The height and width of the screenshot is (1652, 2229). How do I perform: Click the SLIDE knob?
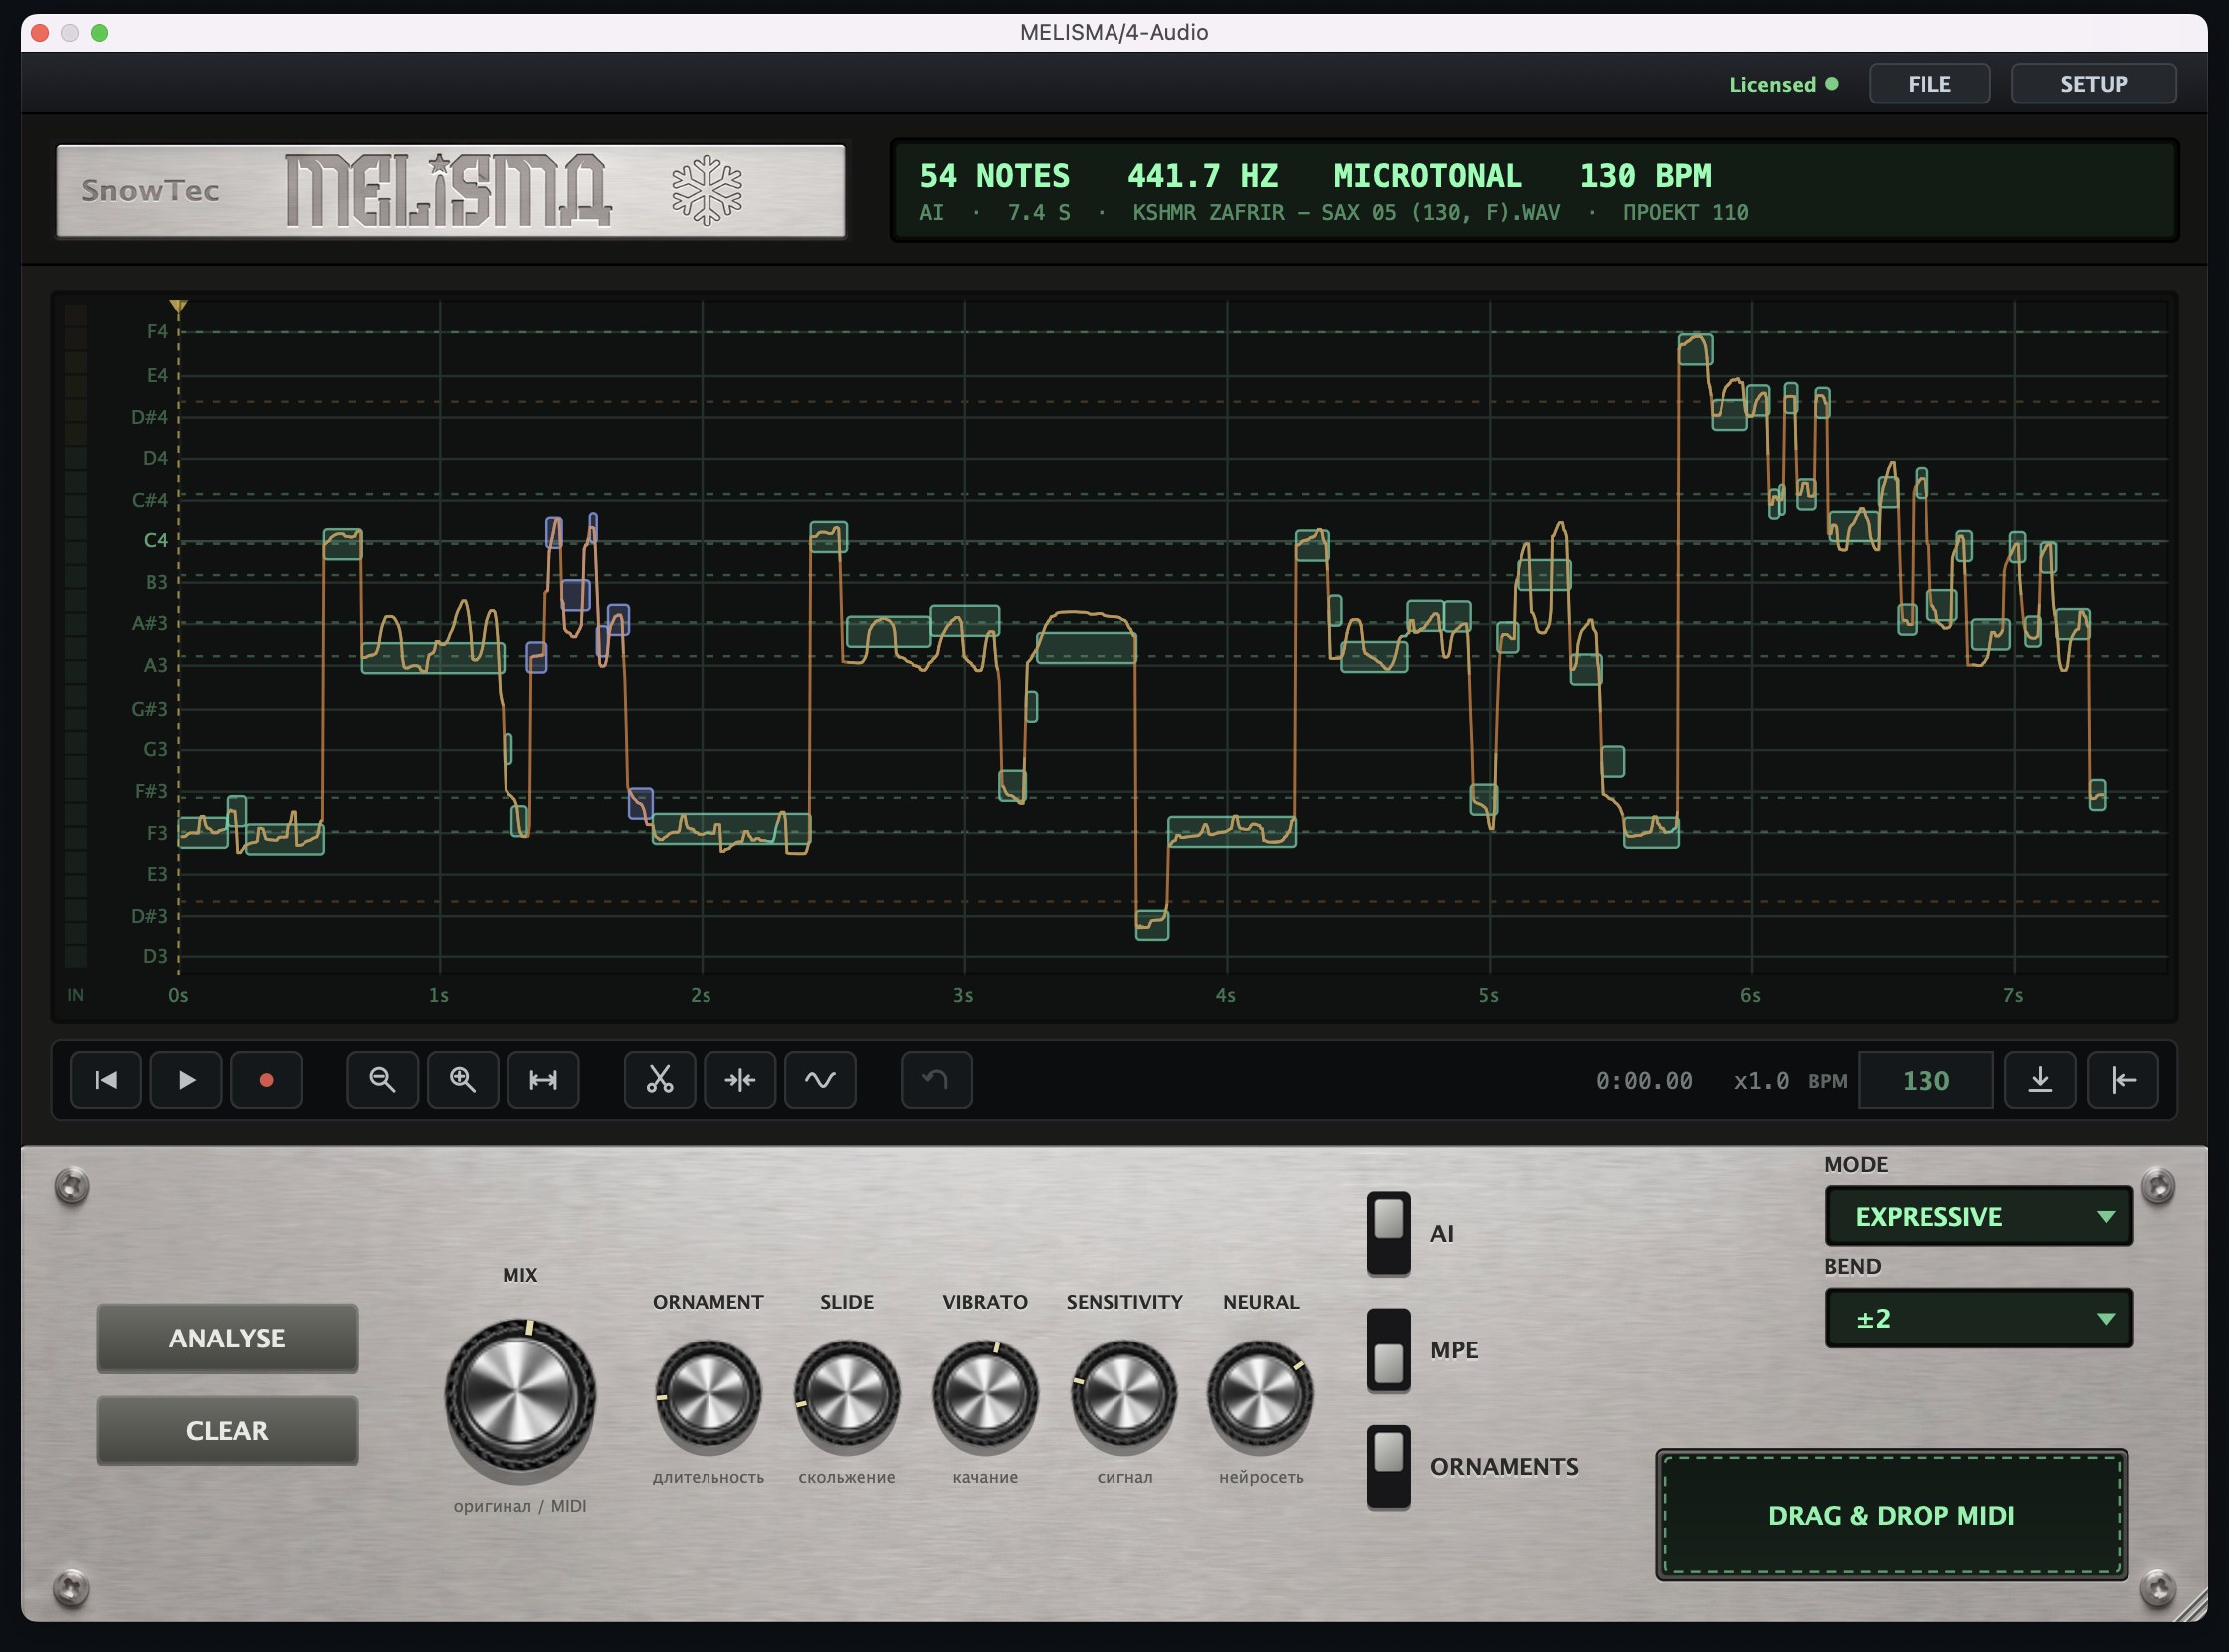[846, 1394]
